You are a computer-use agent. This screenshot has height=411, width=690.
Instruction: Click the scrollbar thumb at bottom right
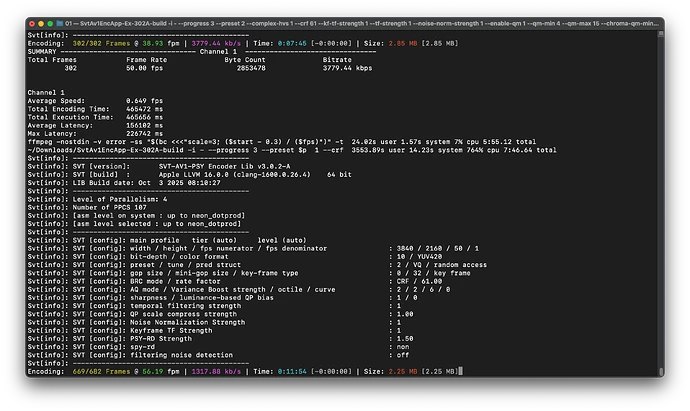pos(661,372)
